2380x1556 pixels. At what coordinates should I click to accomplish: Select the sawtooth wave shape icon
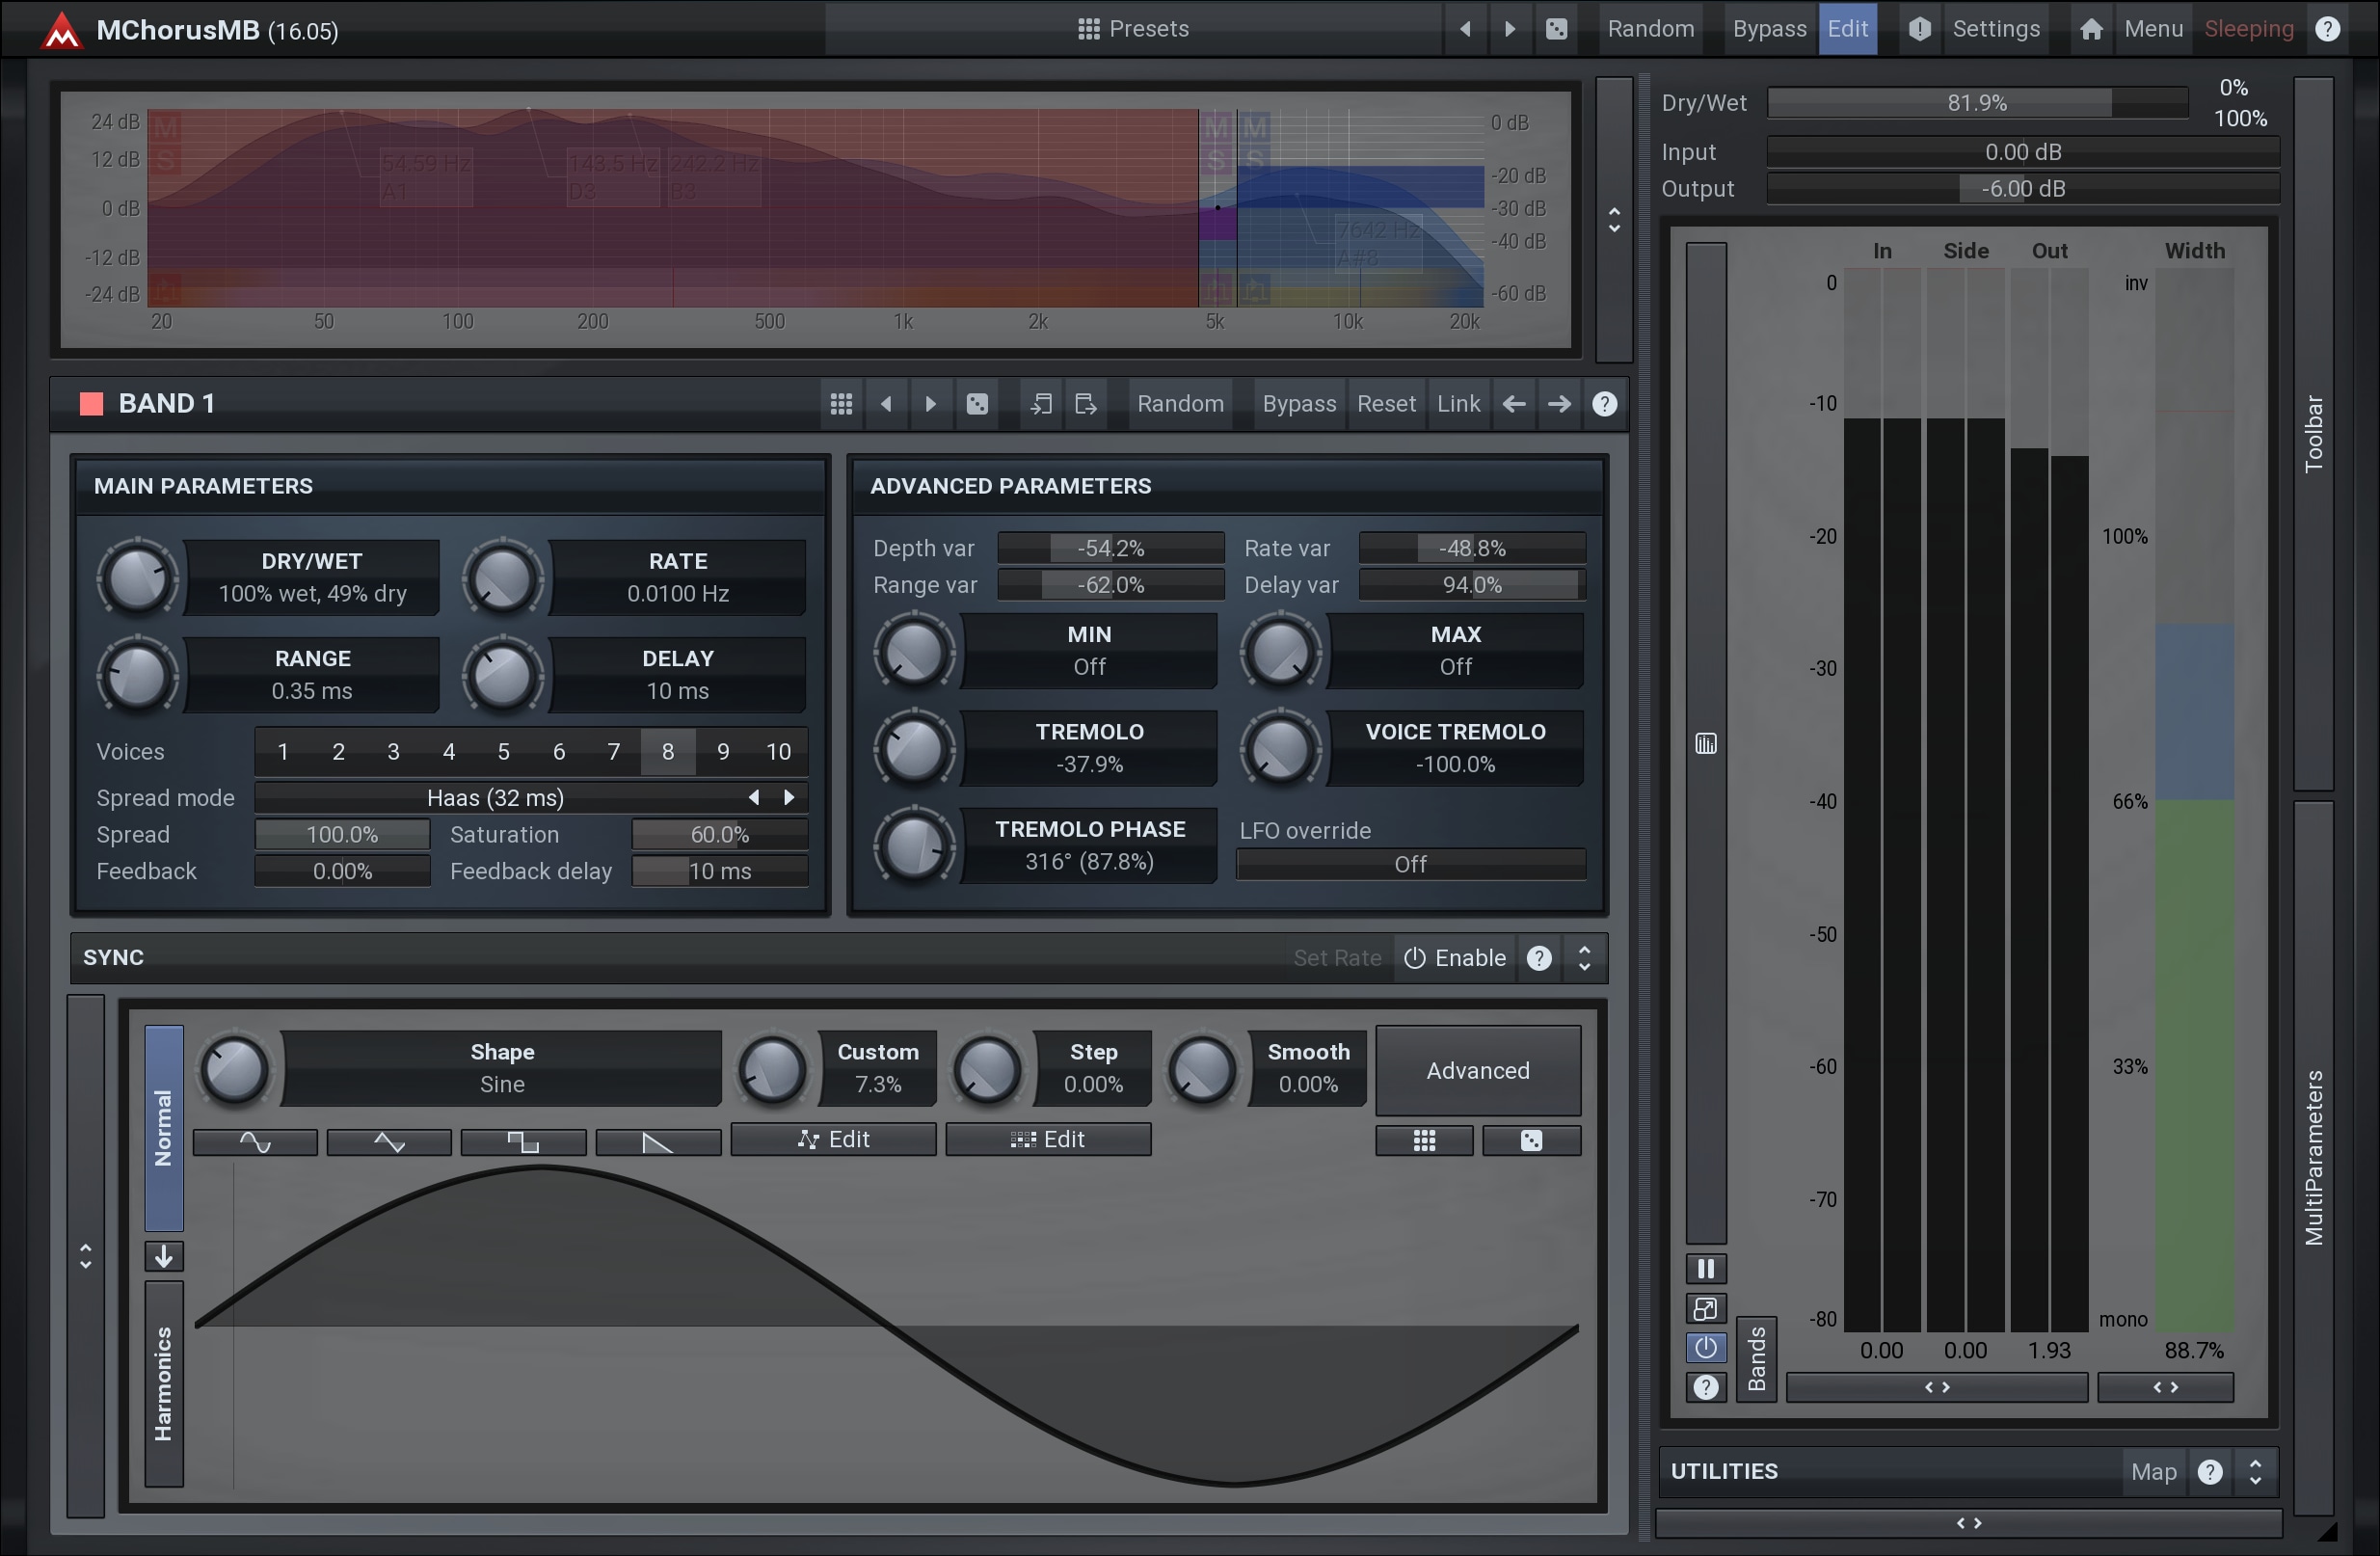pyautogui.click(x=658, y=1141)
